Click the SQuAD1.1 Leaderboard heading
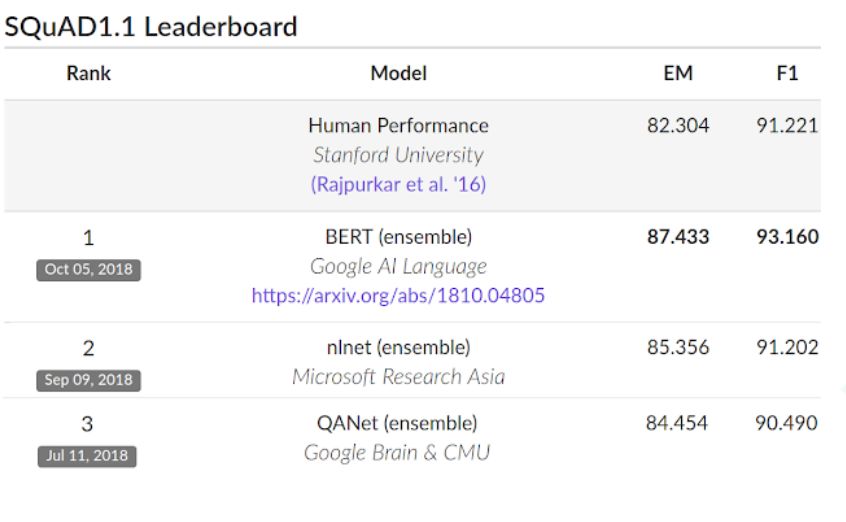 151,27
